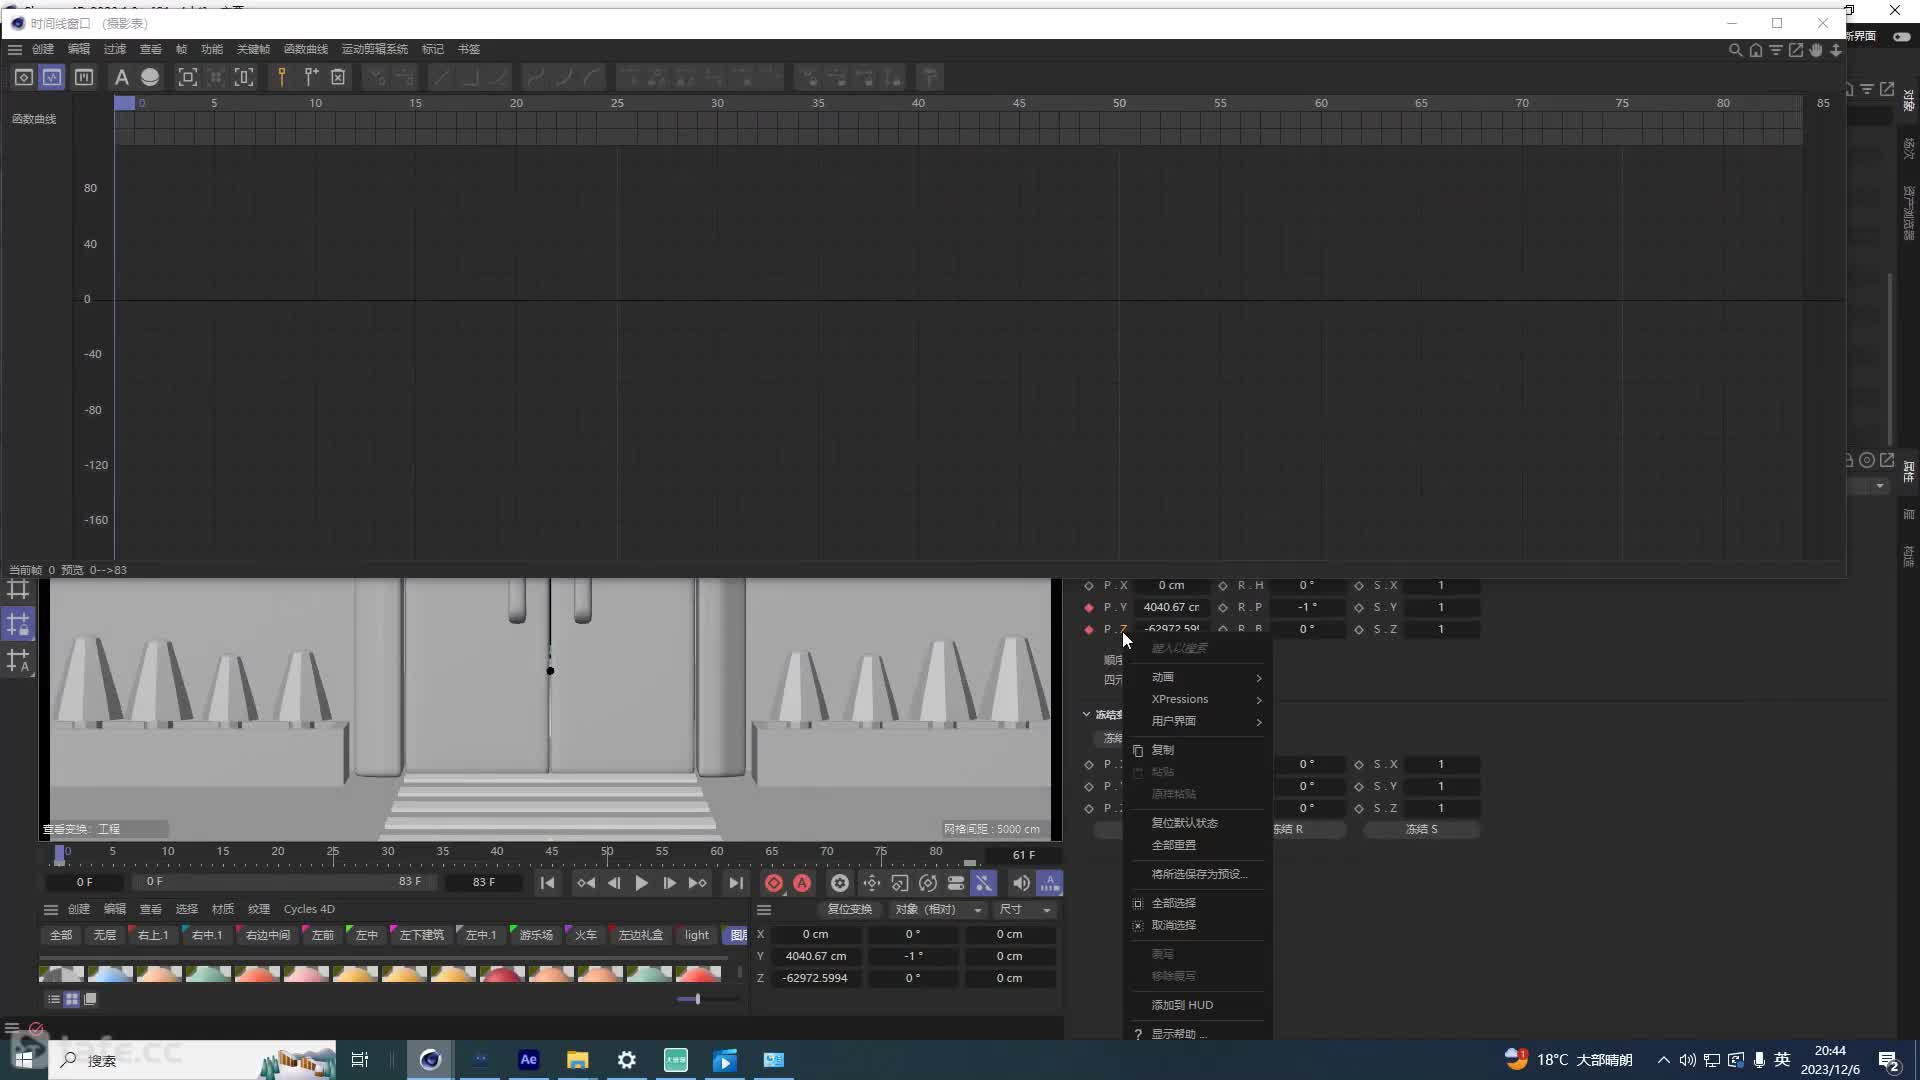The image size is (1920, 1080).
Task: Jump to previous keyframe
Action: tap(586, 883)
